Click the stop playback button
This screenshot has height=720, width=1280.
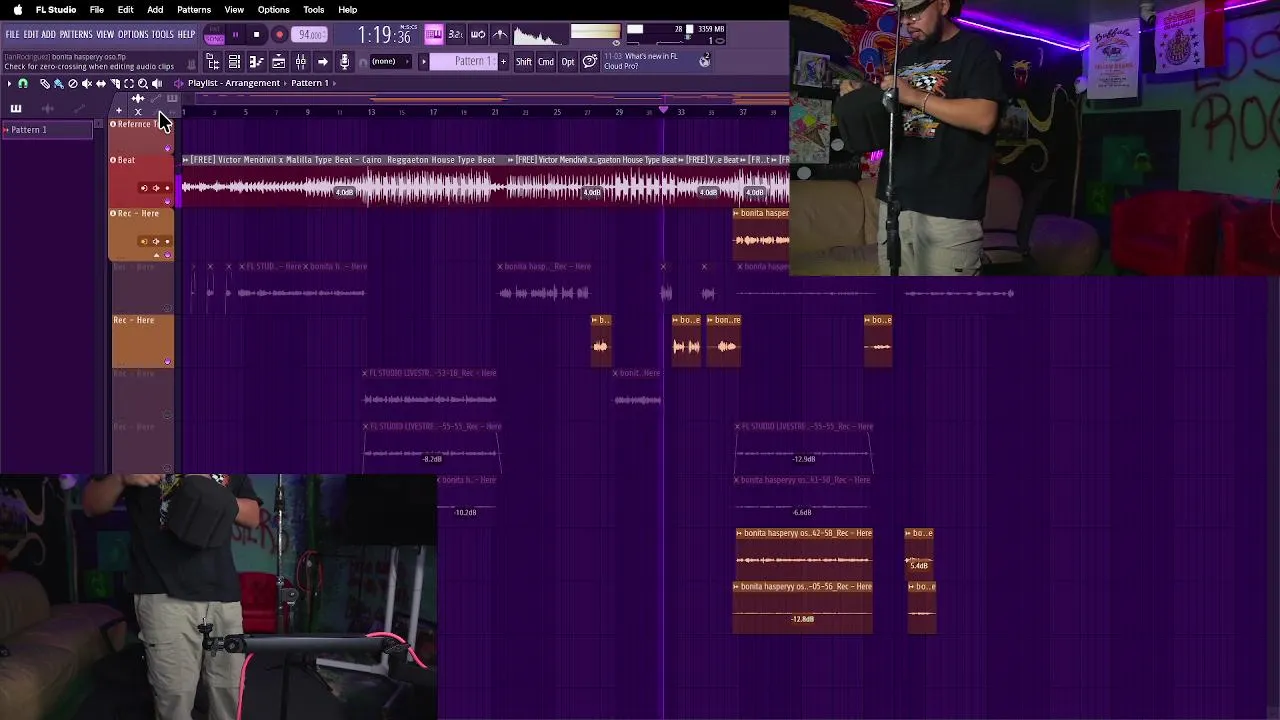[x=256, y=35]
